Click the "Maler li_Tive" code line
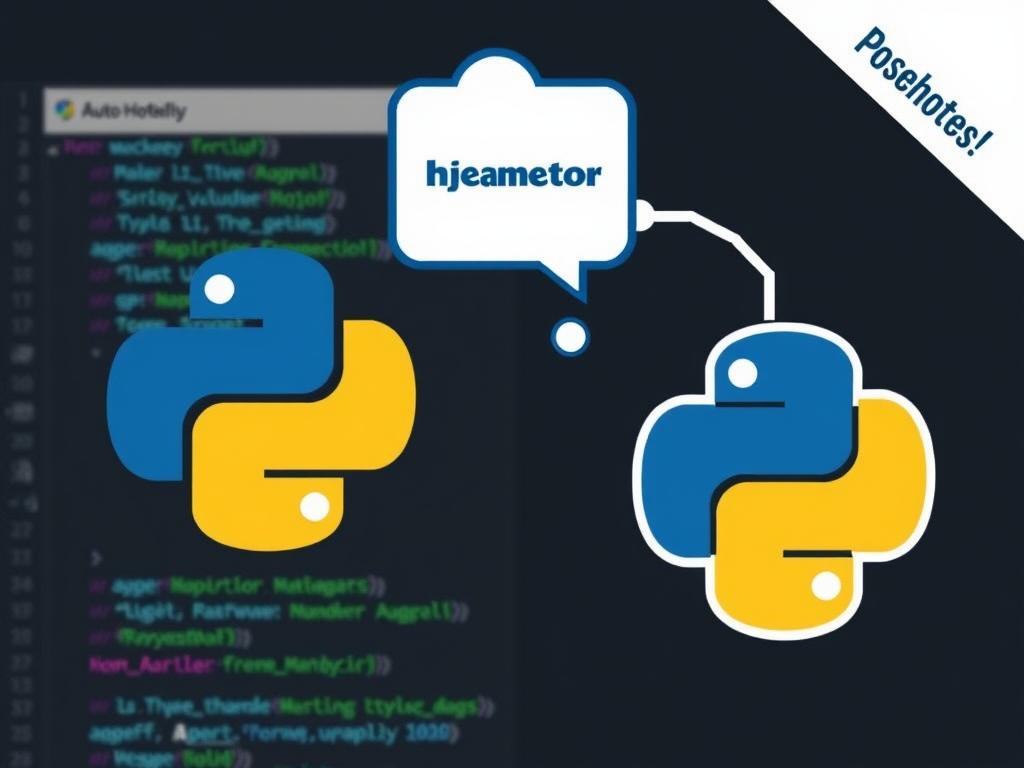1024x768 pixels. click(214, 173)
